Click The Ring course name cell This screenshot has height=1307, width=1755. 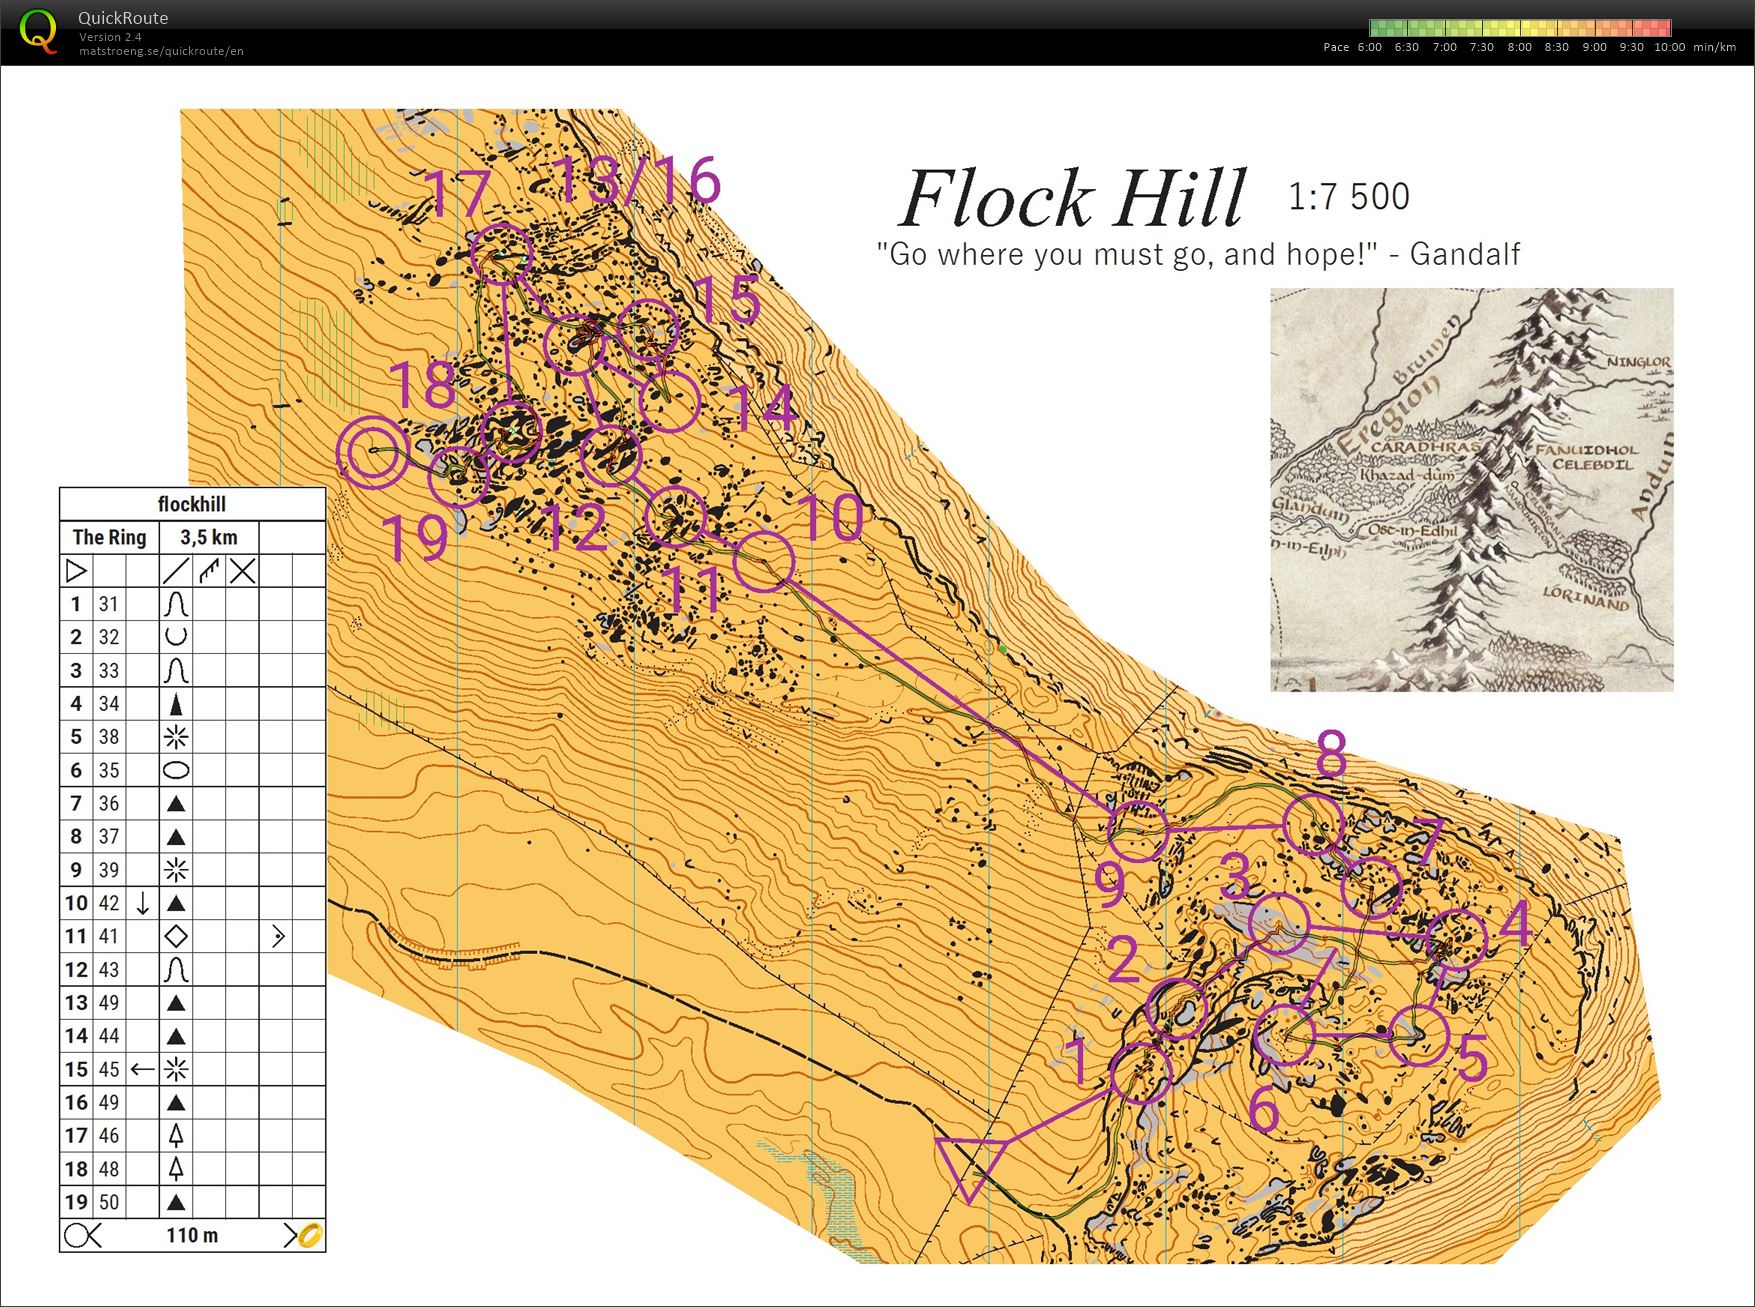pos(110,537)
